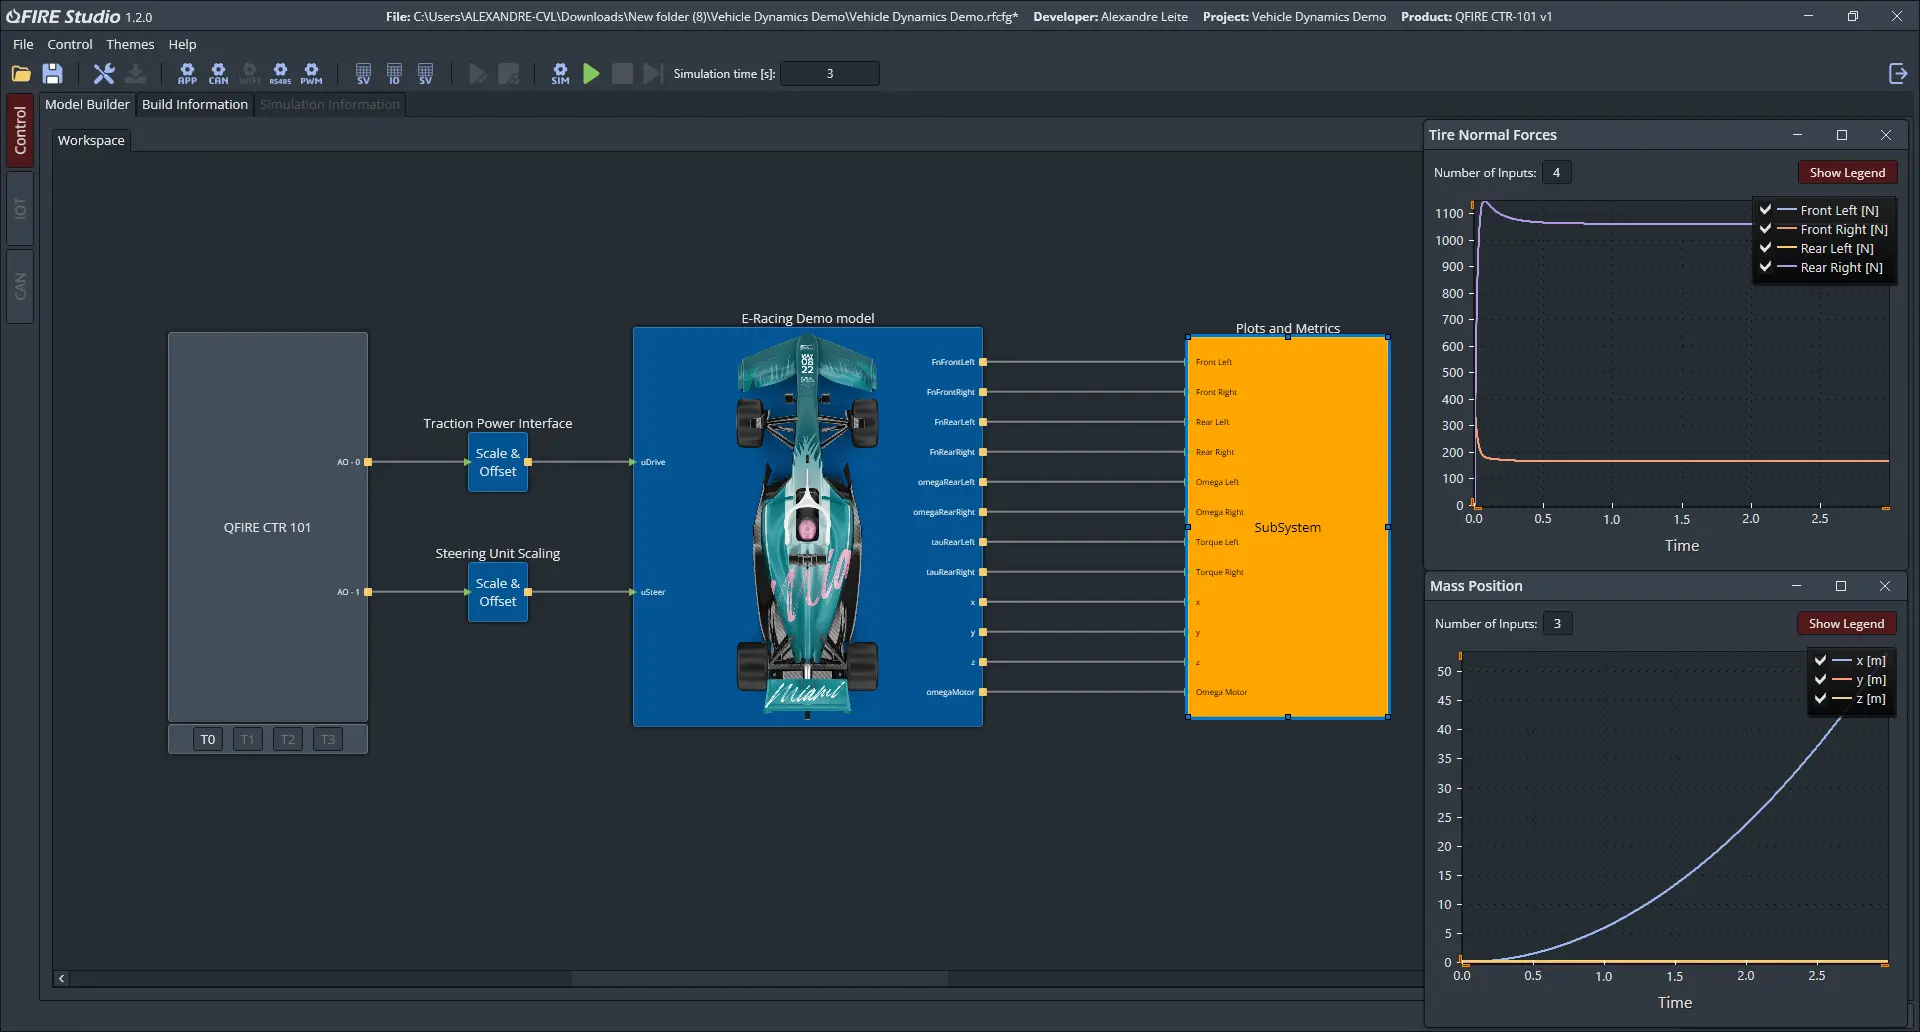
Task: Open a project file with the folder icon
Action: pyautogui.click(x=21, y=73)
